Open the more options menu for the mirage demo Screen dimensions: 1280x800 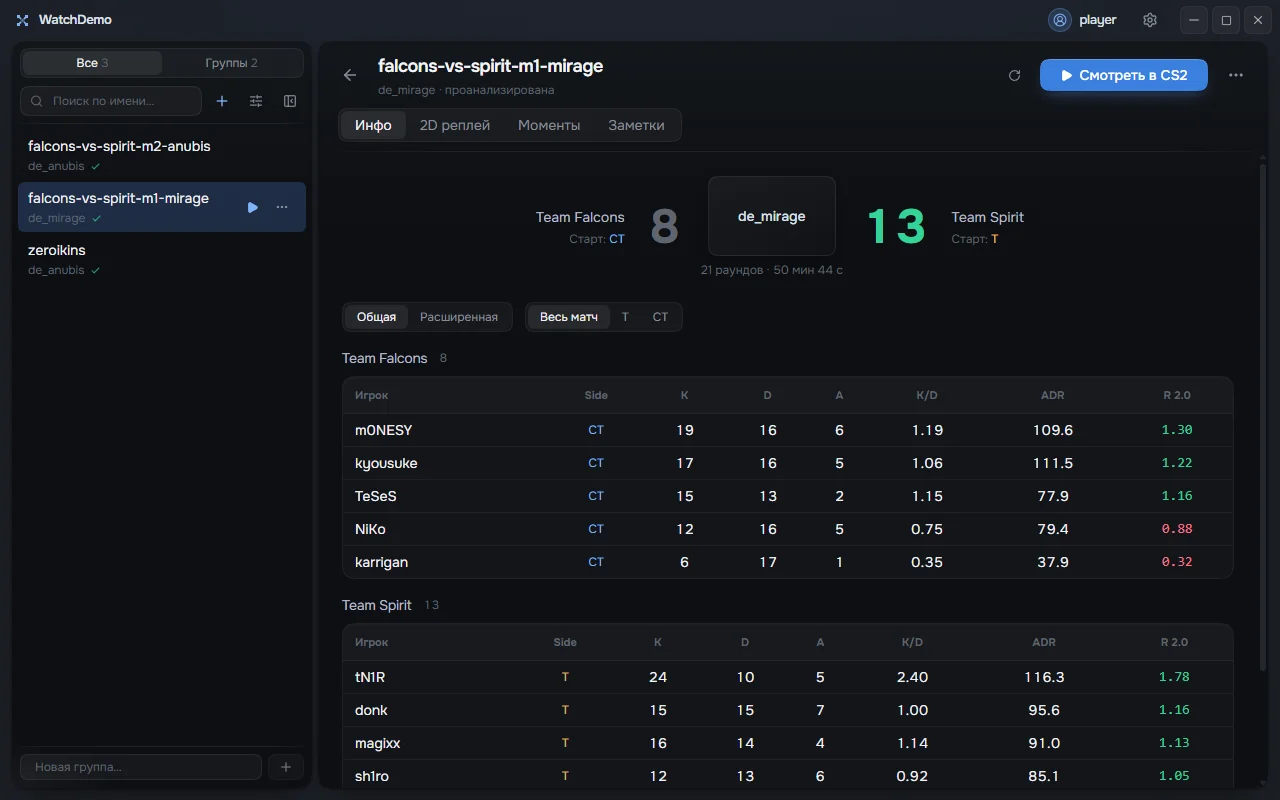tap(282, 207)
